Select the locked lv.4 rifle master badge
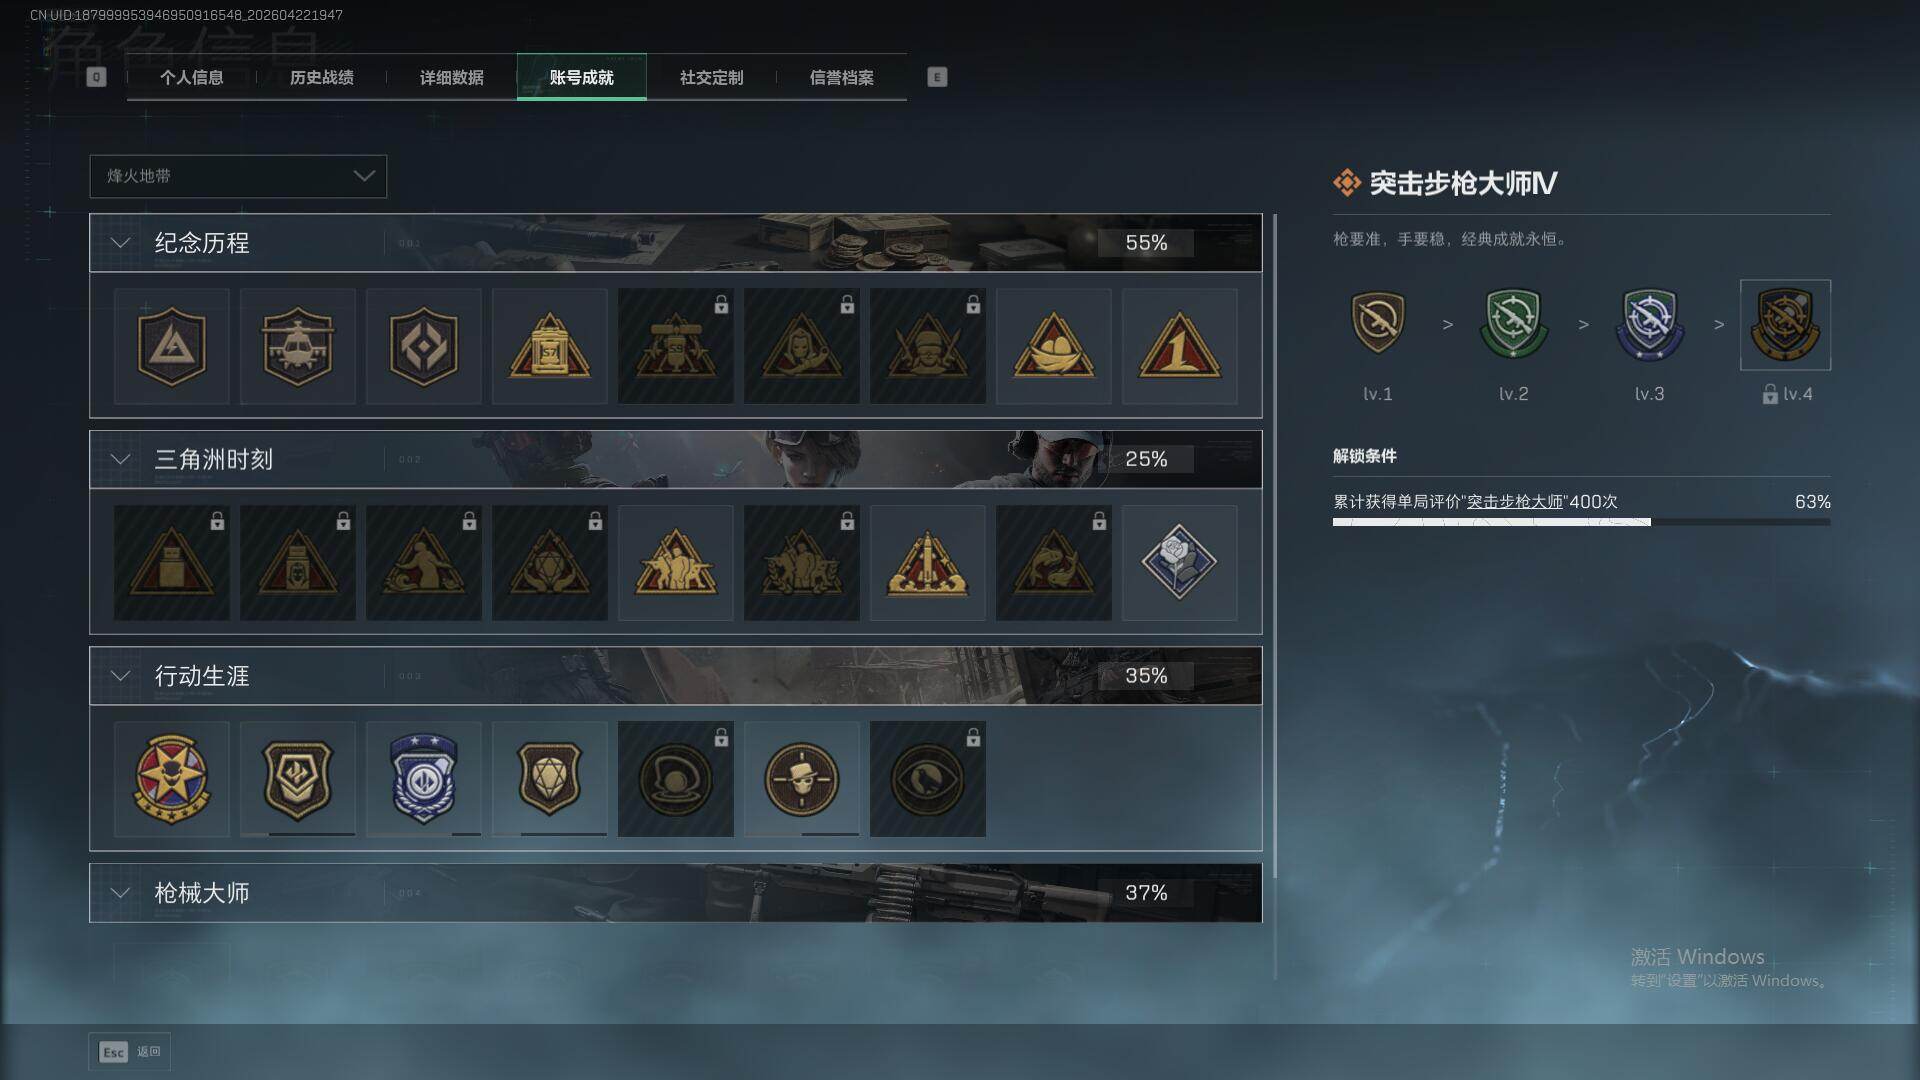 (x=1785, y=325)
